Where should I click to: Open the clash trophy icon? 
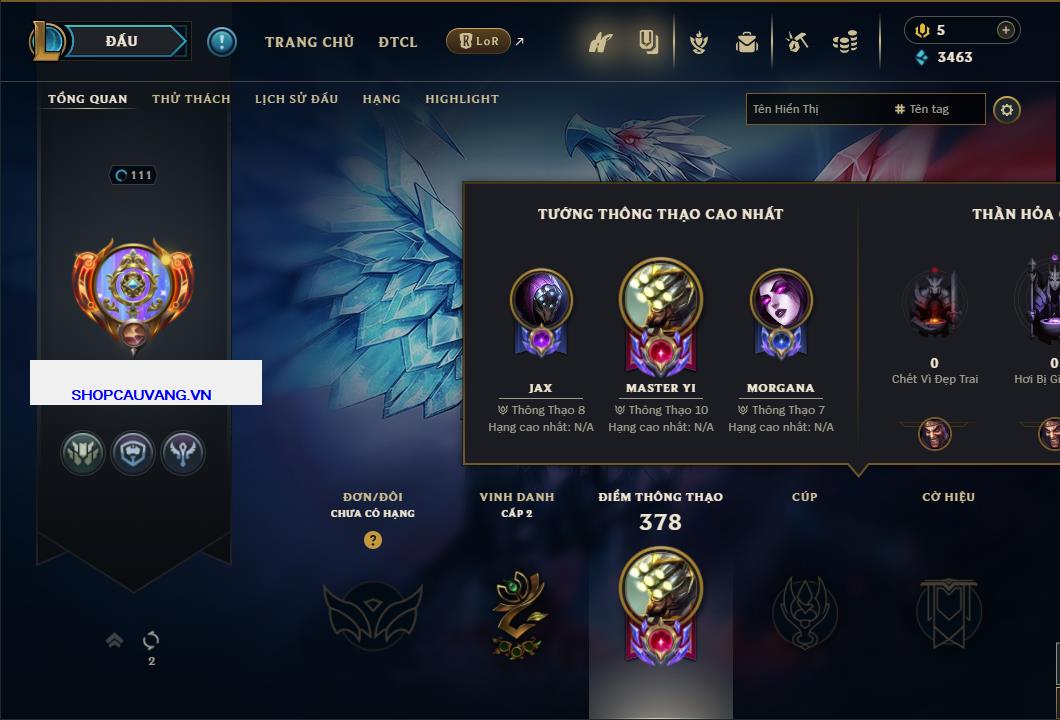[x=699, y=43]
